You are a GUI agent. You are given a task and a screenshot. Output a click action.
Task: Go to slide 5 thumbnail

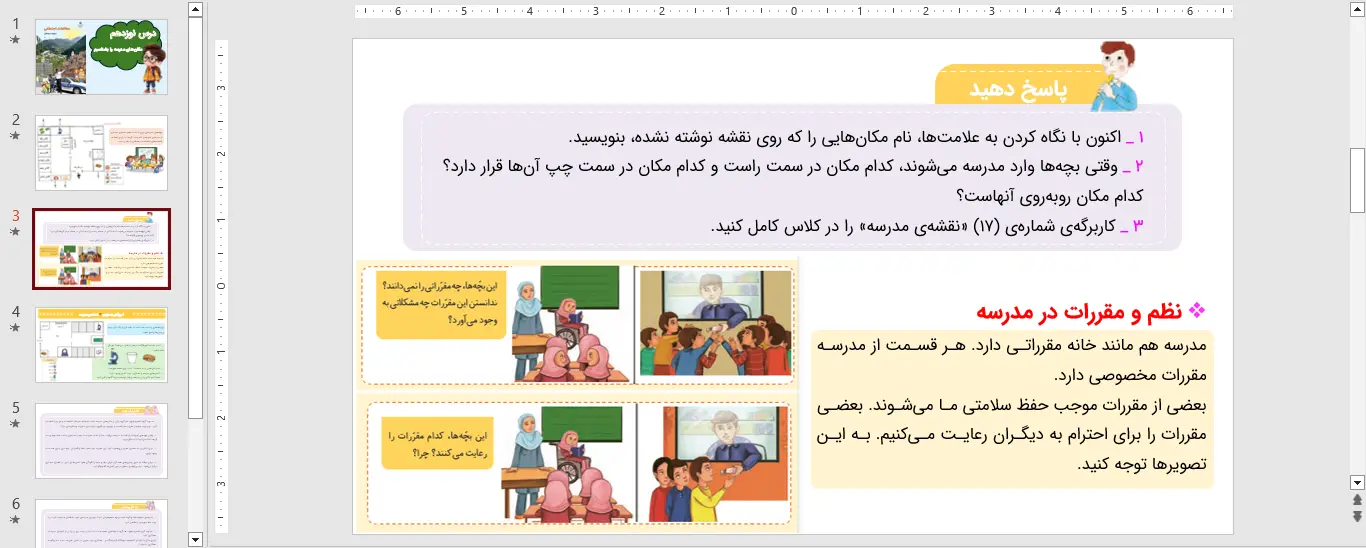click(x=101, y=440)
